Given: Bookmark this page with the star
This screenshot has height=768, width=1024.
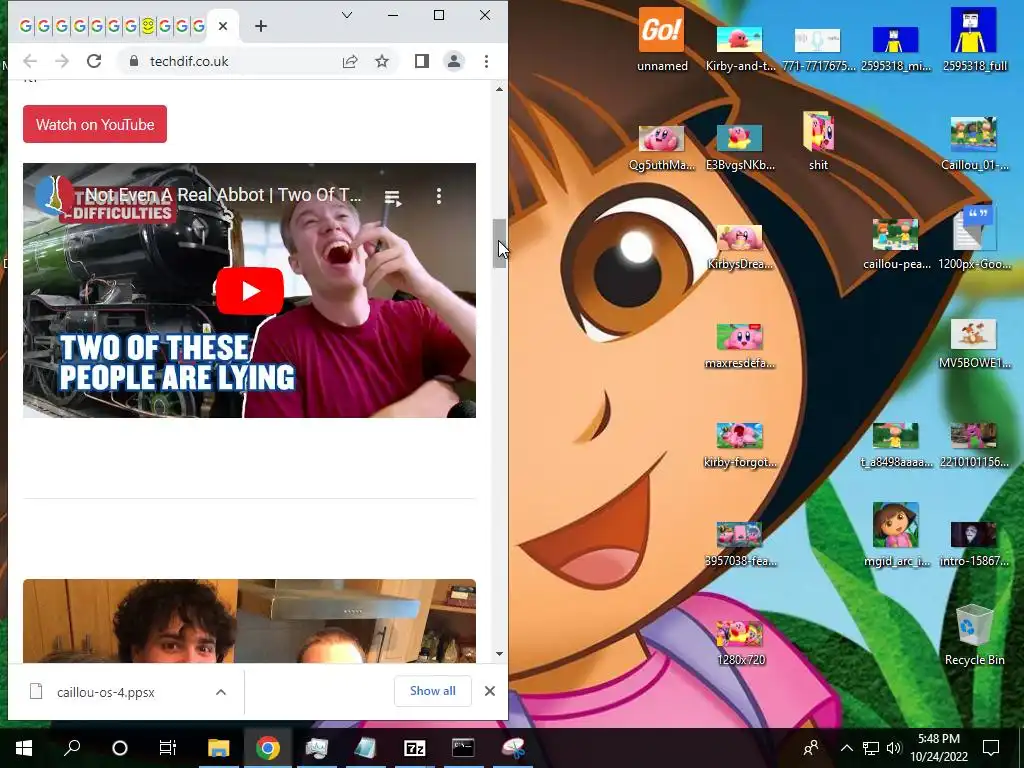Looking at the screenshot, I should [x=382, y=61].
